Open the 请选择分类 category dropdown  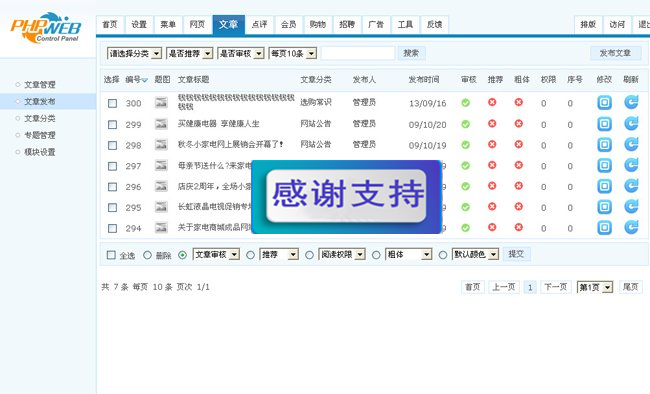134,54
